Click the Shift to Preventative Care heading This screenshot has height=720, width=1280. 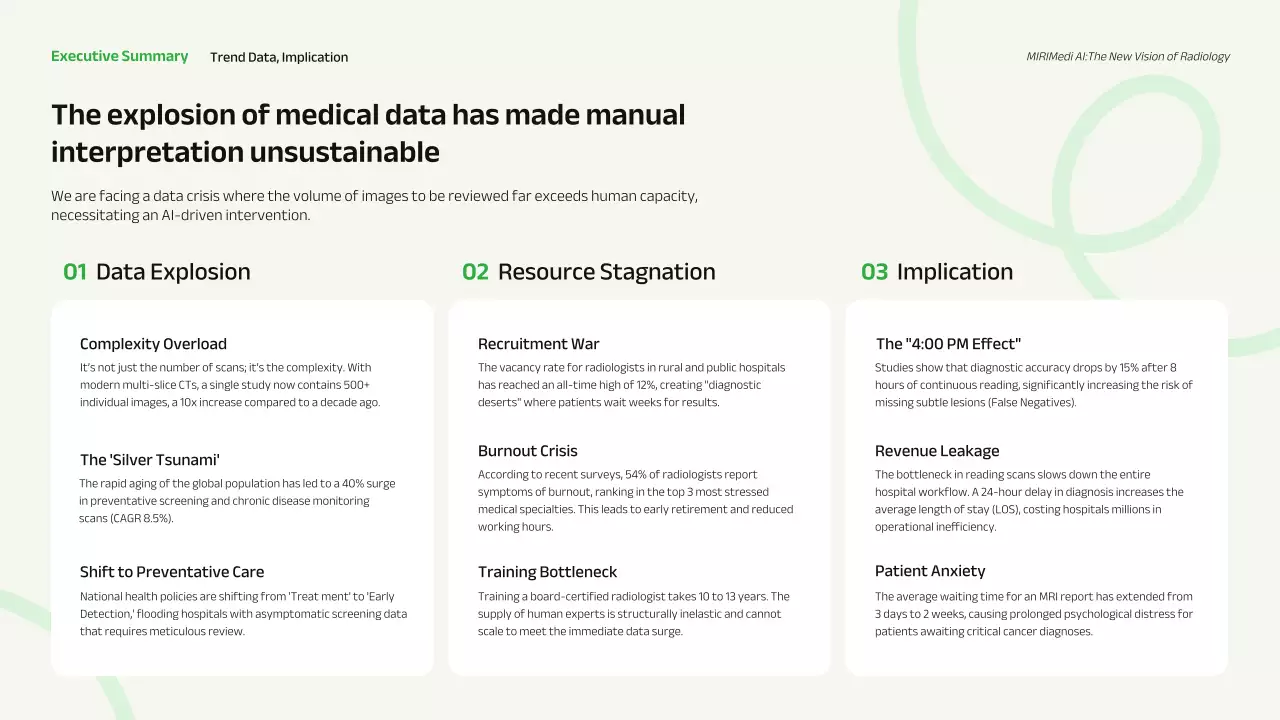(x=172, y=572)
